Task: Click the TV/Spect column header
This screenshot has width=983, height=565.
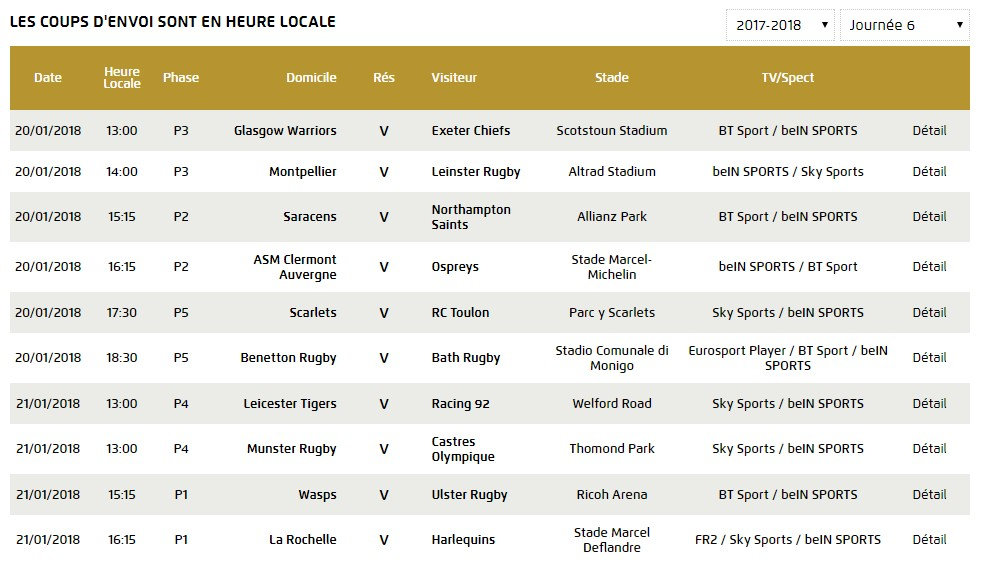Action: click(787, 78)
